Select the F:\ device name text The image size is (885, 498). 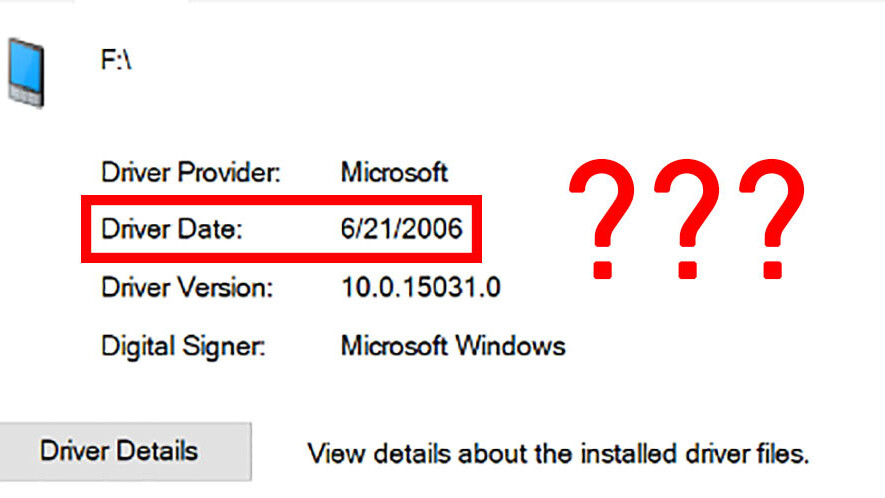point(115,61)
